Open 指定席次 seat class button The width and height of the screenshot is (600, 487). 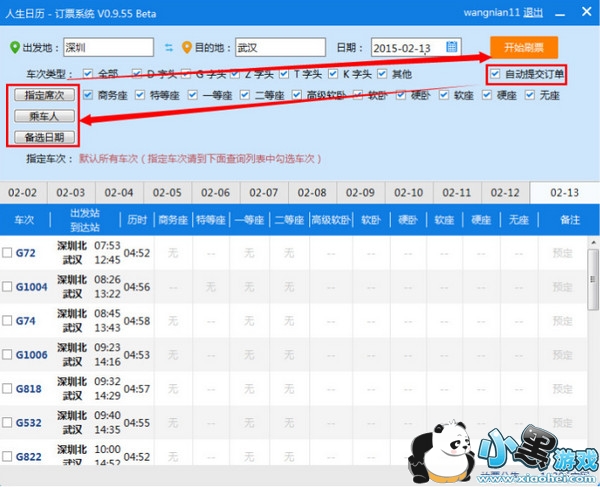click(x=44, y=95)
